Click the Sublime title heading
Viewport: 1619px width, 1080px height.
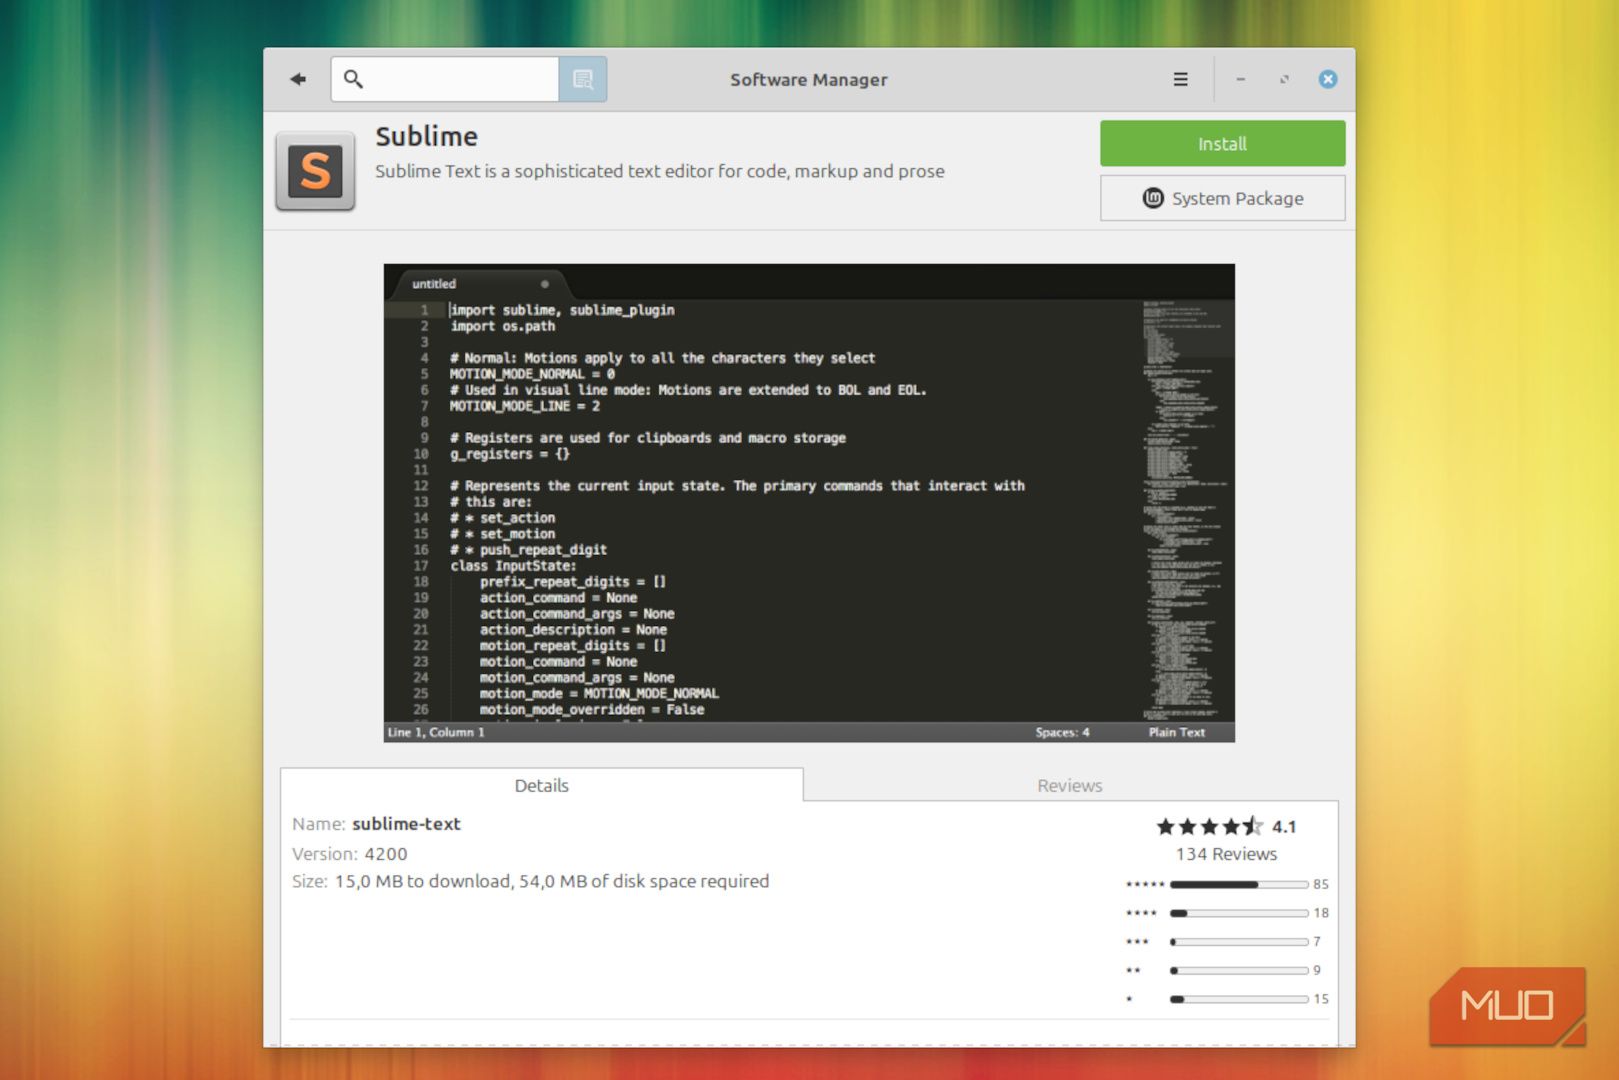tap(427, 137)
